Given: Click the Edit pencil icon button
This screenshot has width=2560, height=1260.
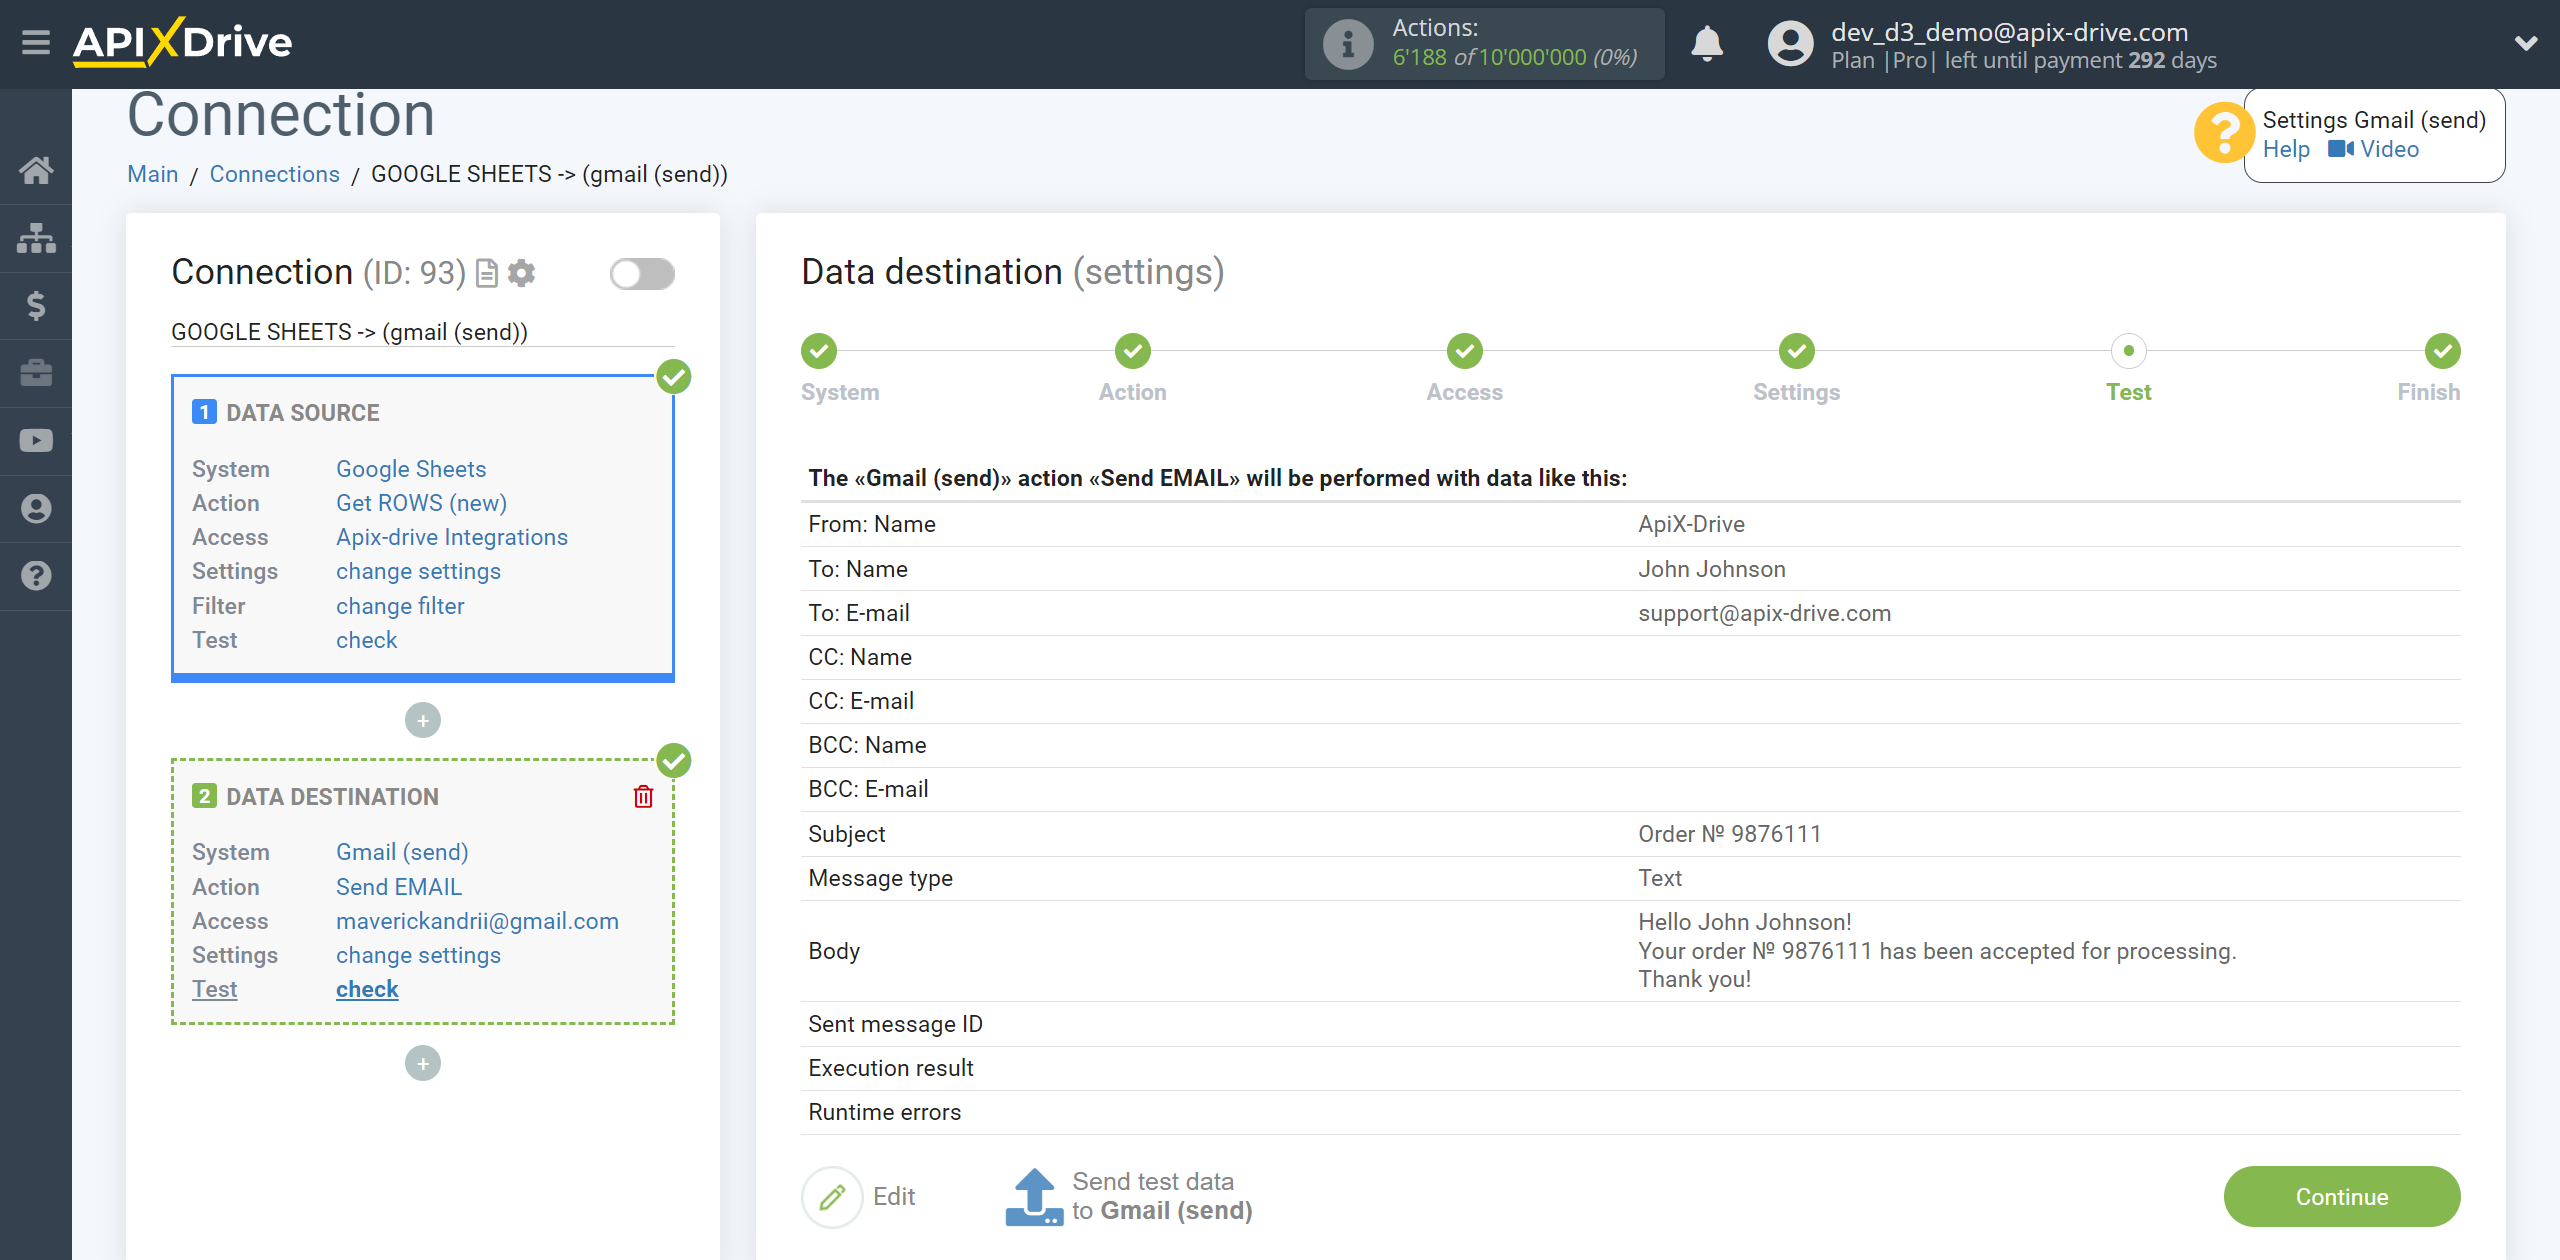Looking at the screenshot, I should click(833, 1195).
